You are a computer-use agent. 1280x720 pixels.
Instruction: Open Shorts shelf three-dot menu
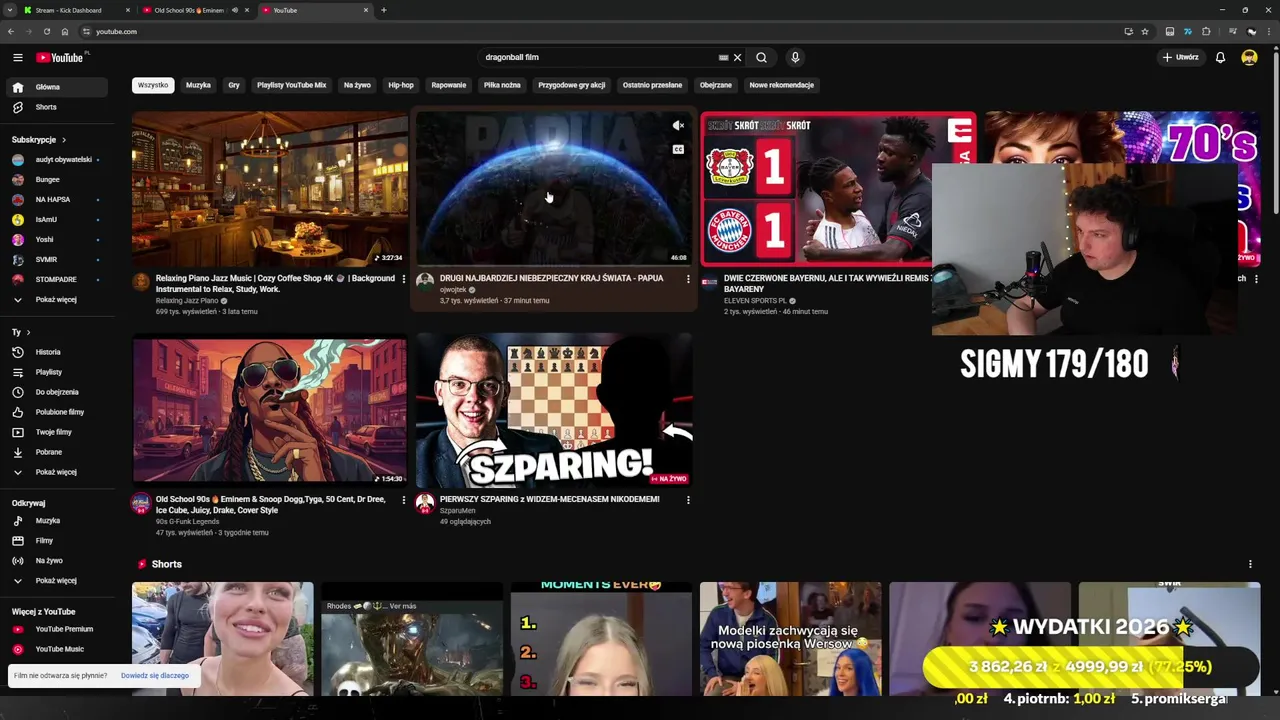pyautogui.click(x=1250, y=565)
